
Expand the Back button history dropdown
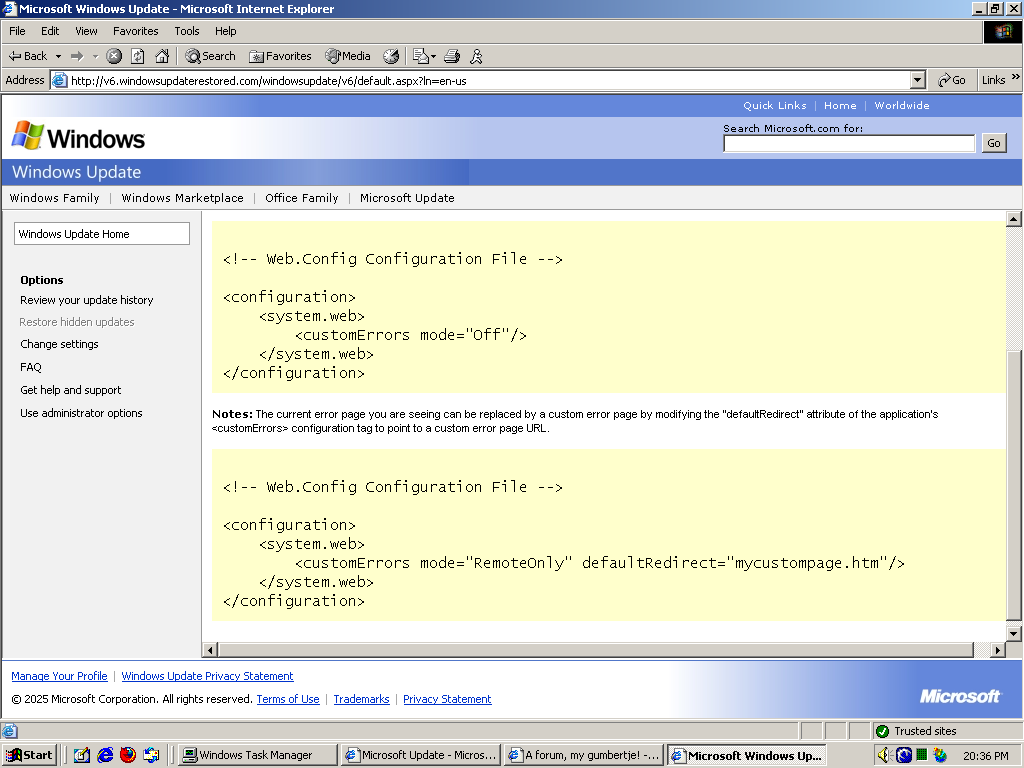click(x=58, y=56)
